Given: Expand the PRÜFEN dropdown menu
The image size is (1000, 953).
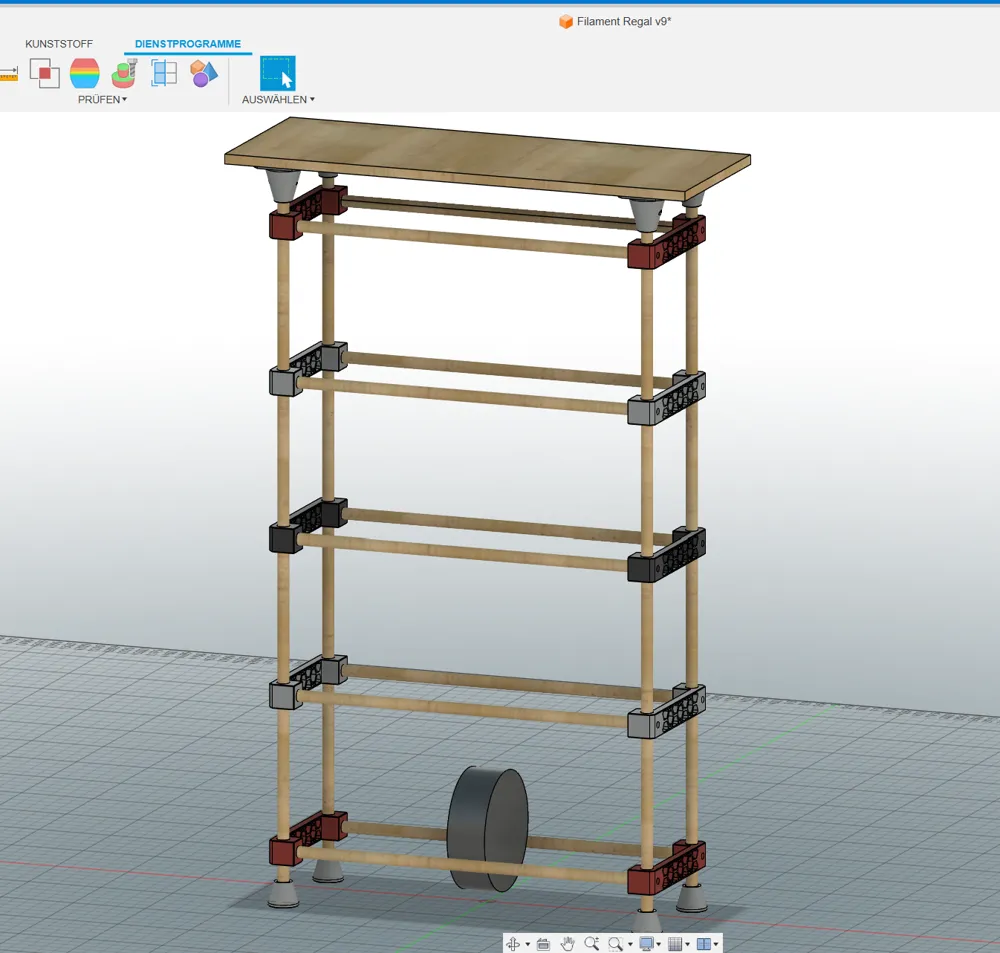Looking at the screenshot, I should 102,99.
